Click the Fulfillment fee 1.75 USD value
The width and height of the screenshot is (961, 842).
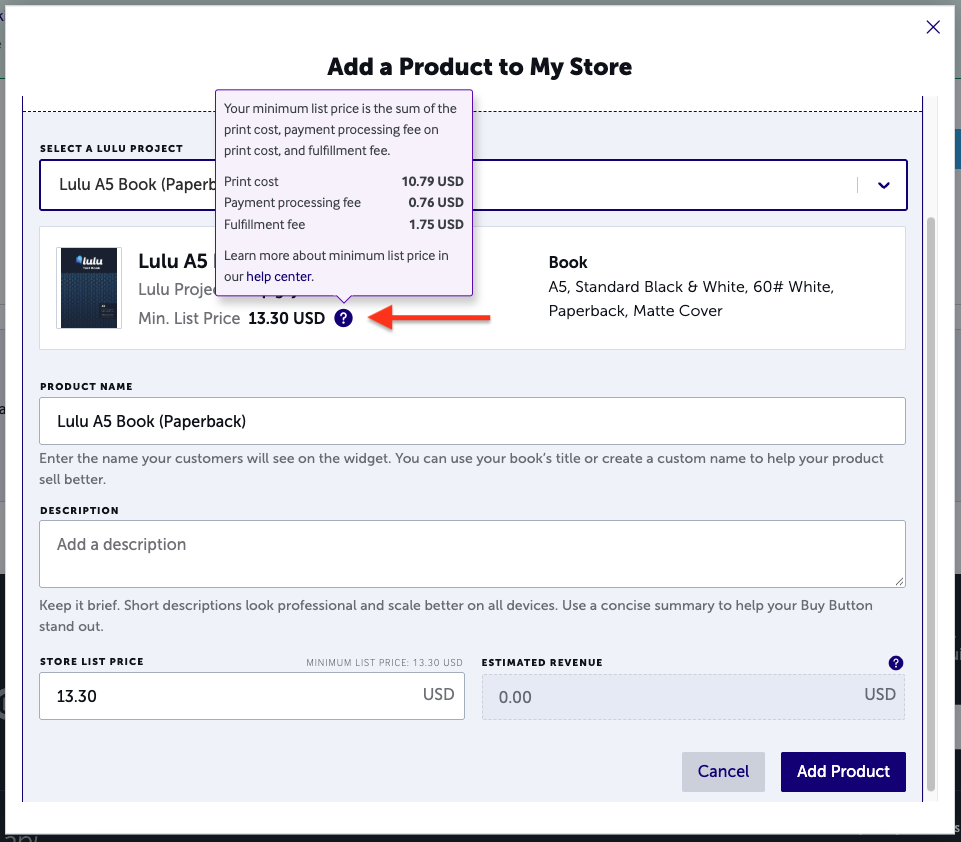pos(436,224)
